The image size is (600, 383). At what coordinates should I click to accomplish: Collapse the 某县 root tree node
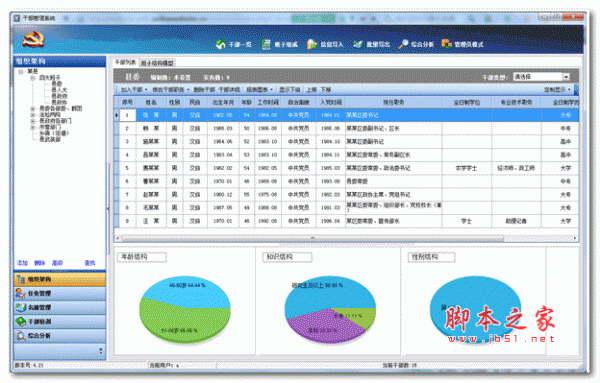coord(21,72)
